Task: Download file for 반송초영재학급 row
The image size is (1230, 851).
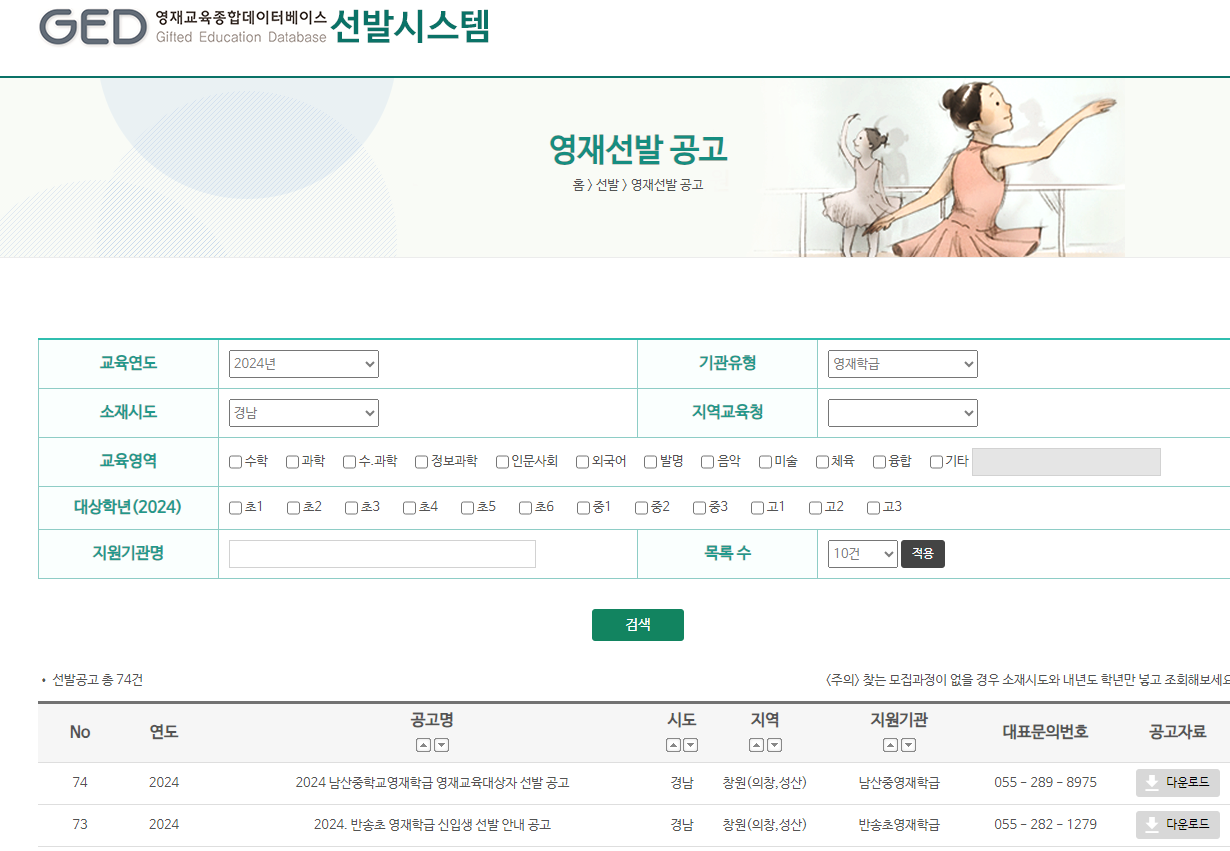Action: [1177, 825]
